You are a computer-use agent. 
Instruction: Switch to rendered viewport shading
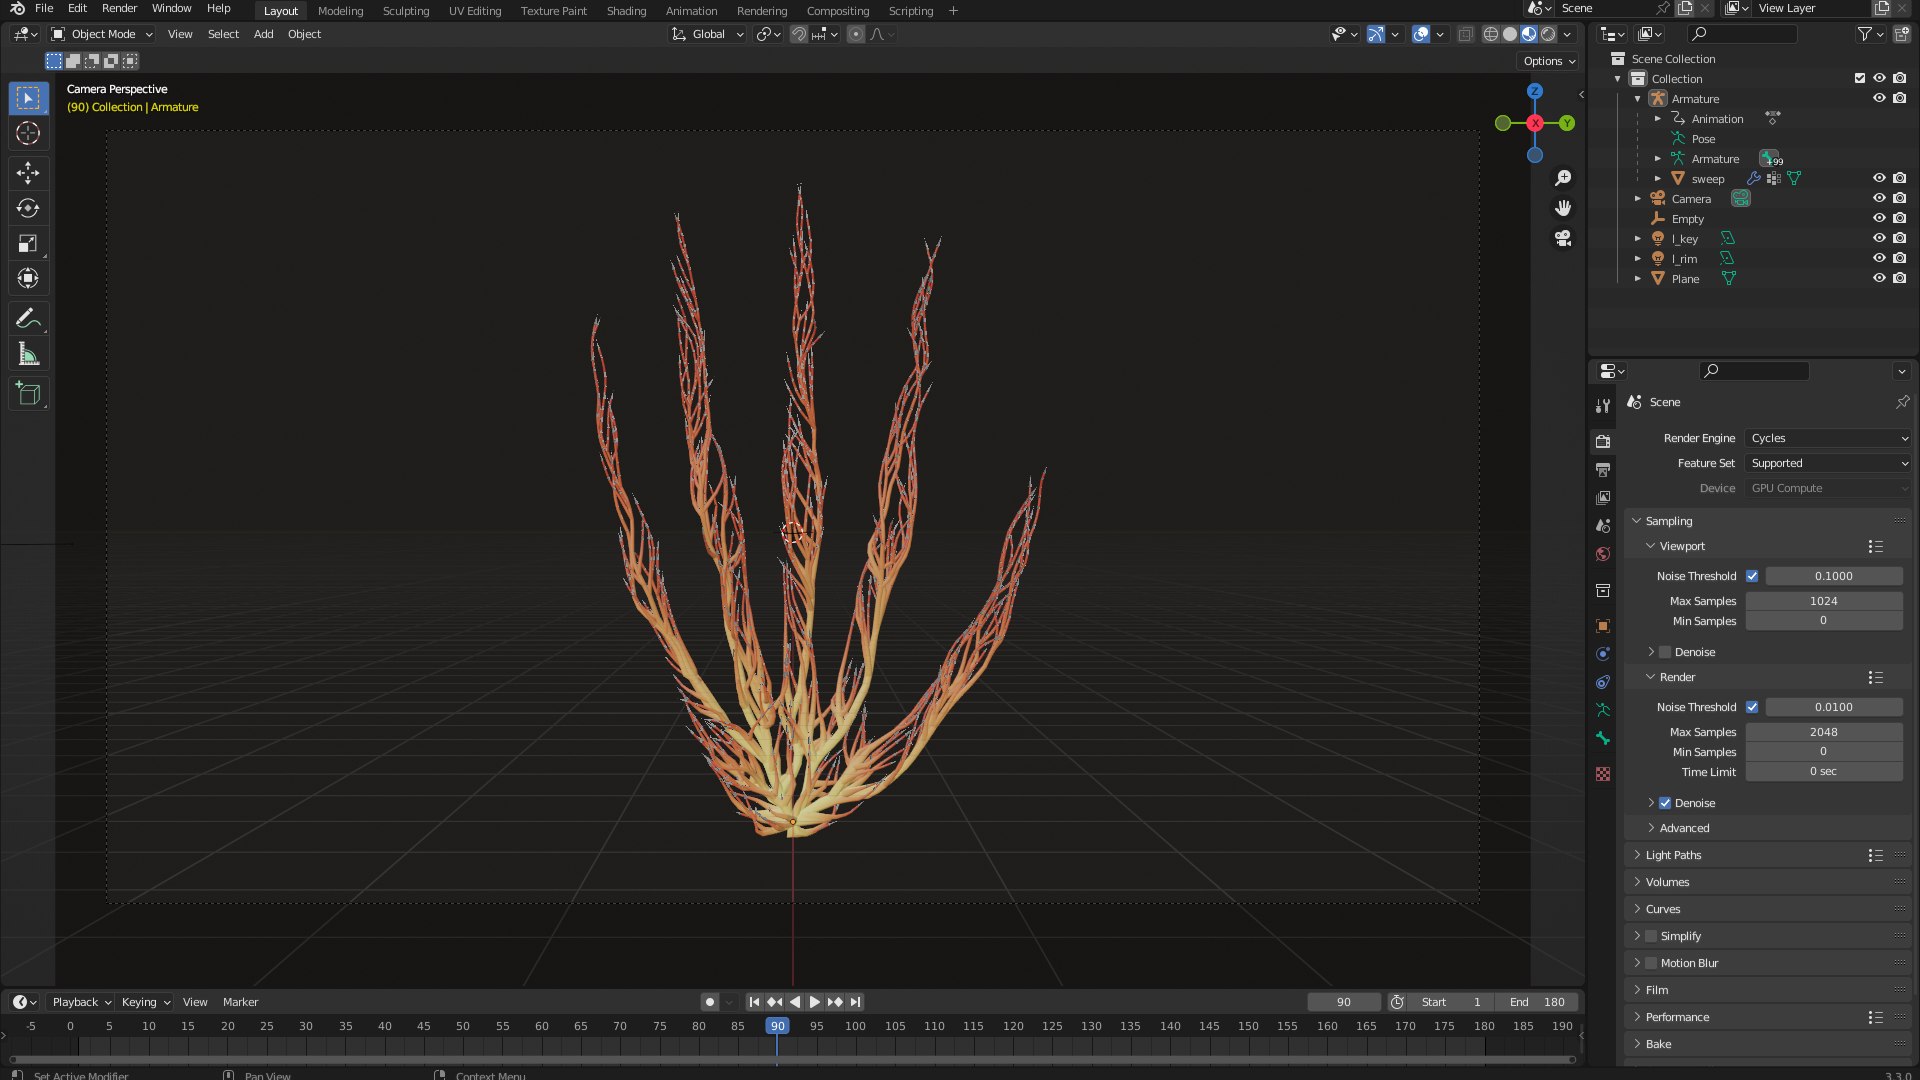coord(1548,34)
